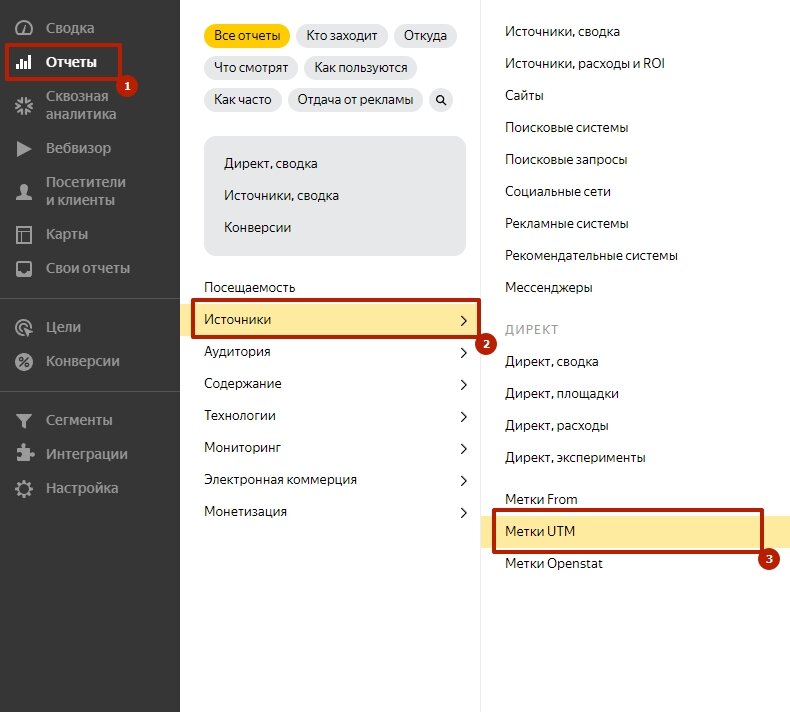Click the Вебвизор play icon
The image size is (790, 712).
[x=24, y=149]
